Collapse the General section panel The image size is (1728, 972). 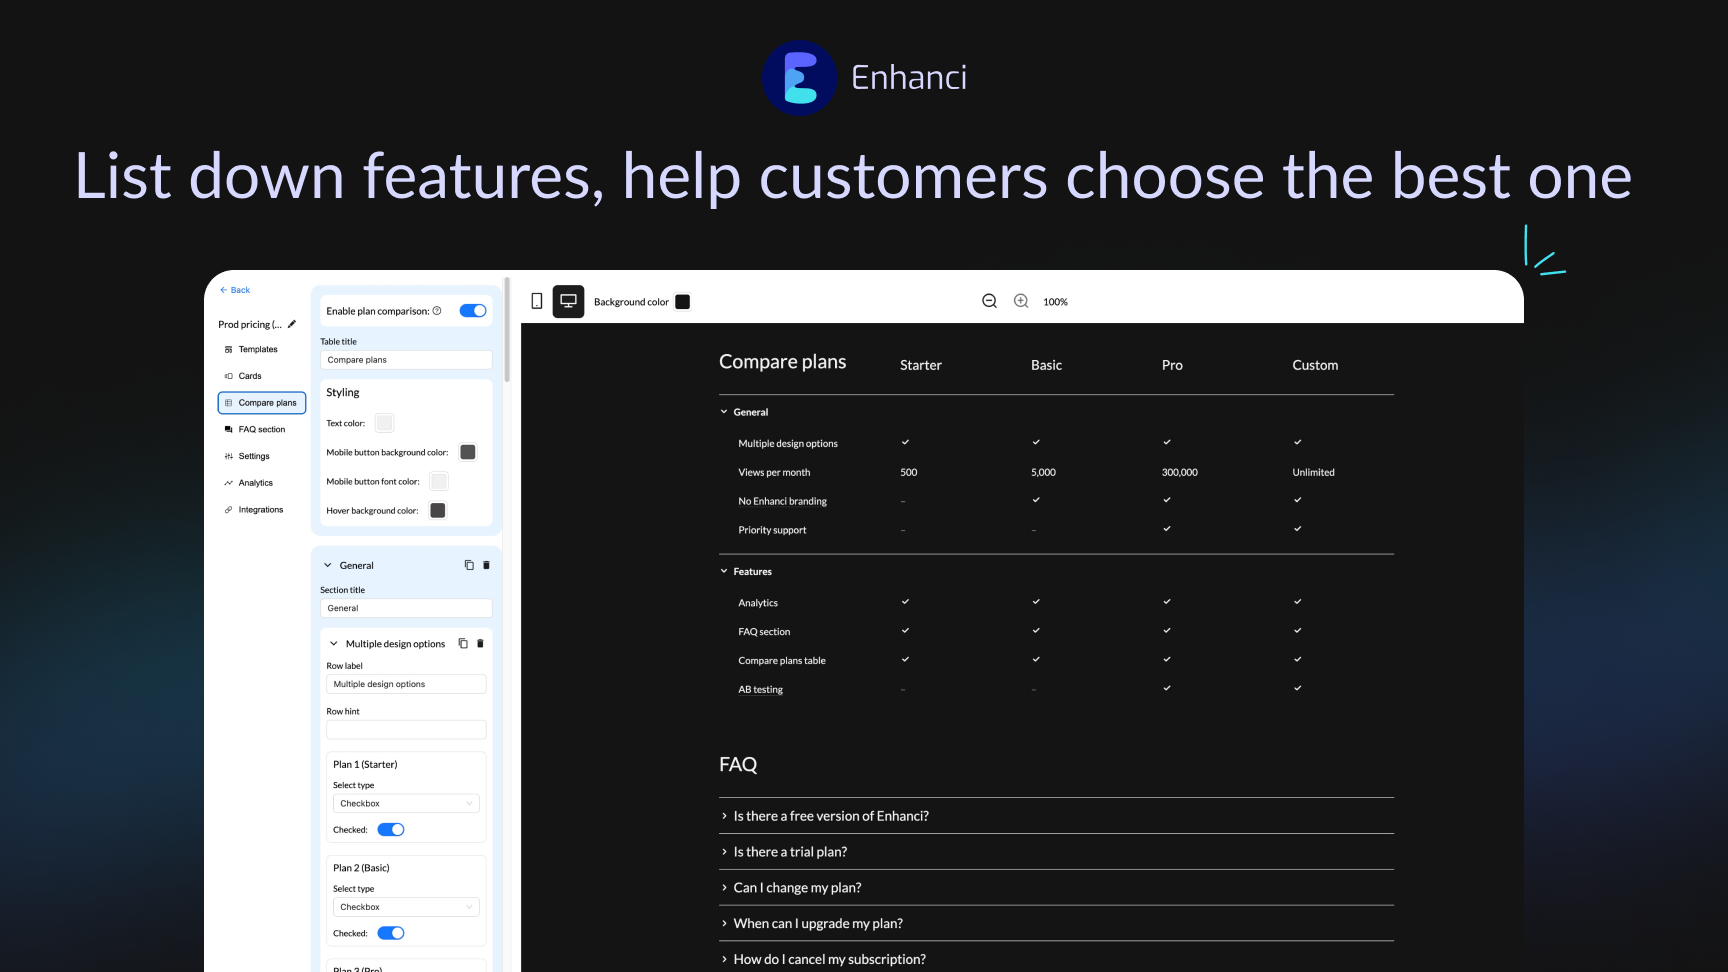[x=327, y=565]
